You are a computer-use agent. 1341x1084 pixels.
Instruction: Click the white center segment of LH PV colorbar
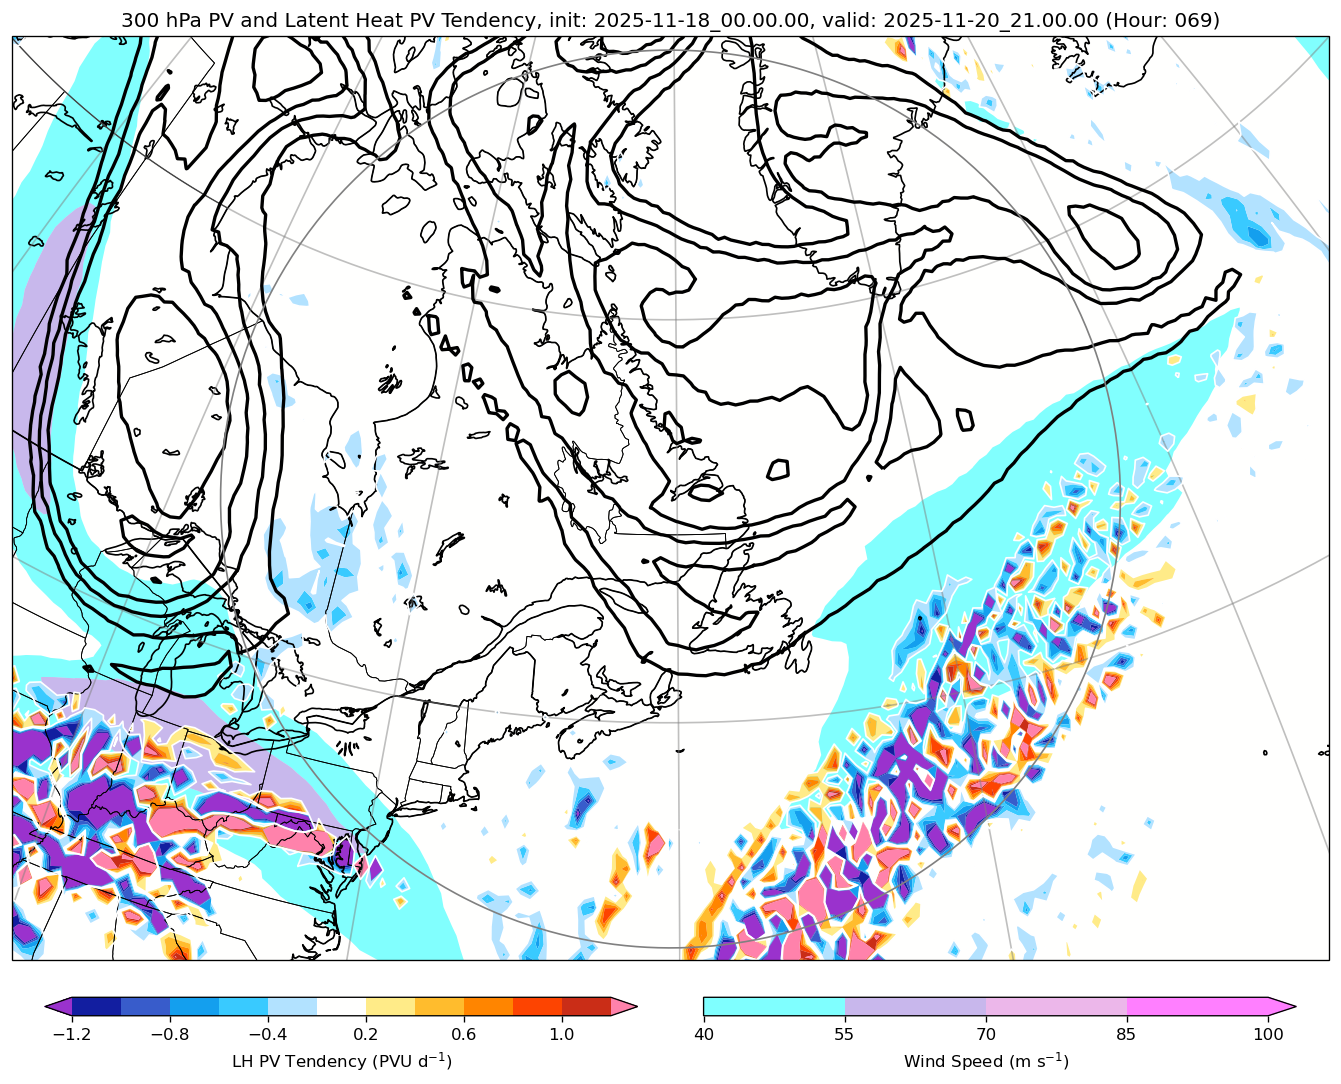pyautogui.click(x=341, y=1006)
